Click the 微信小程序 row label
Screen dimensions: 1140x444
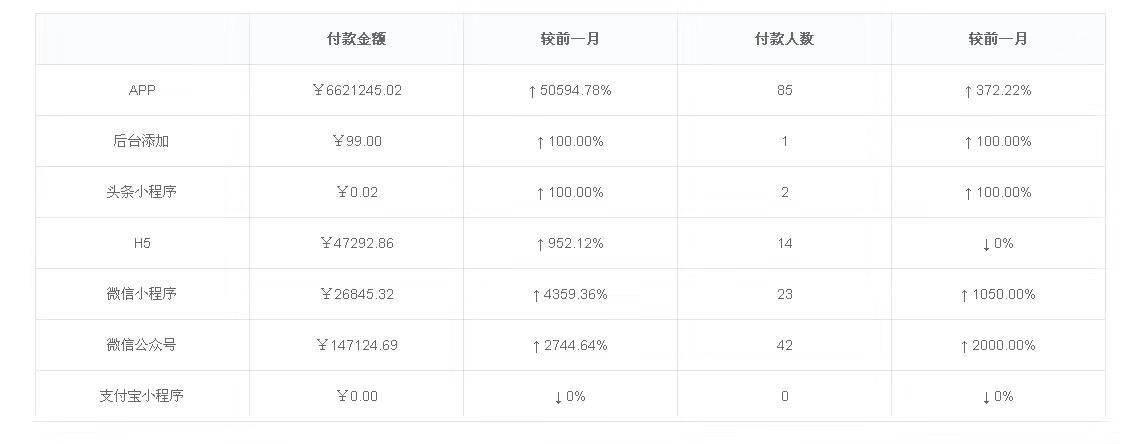click(142, 294)
